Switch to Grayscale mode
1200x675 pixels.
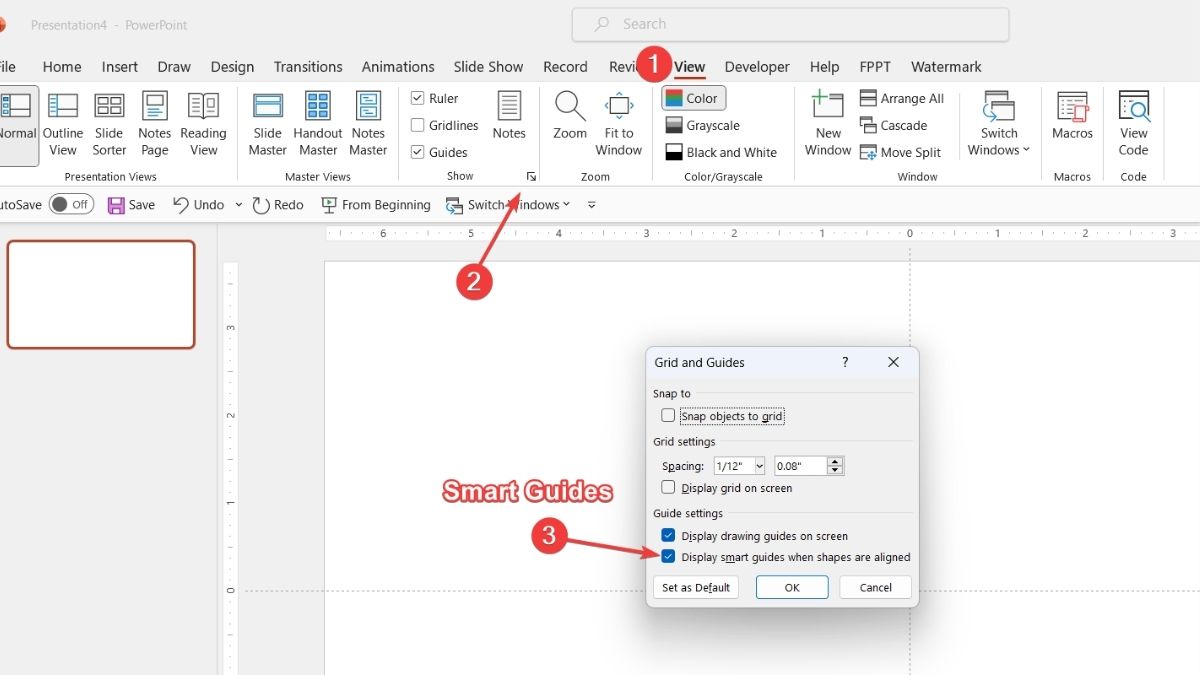point(703,125)
